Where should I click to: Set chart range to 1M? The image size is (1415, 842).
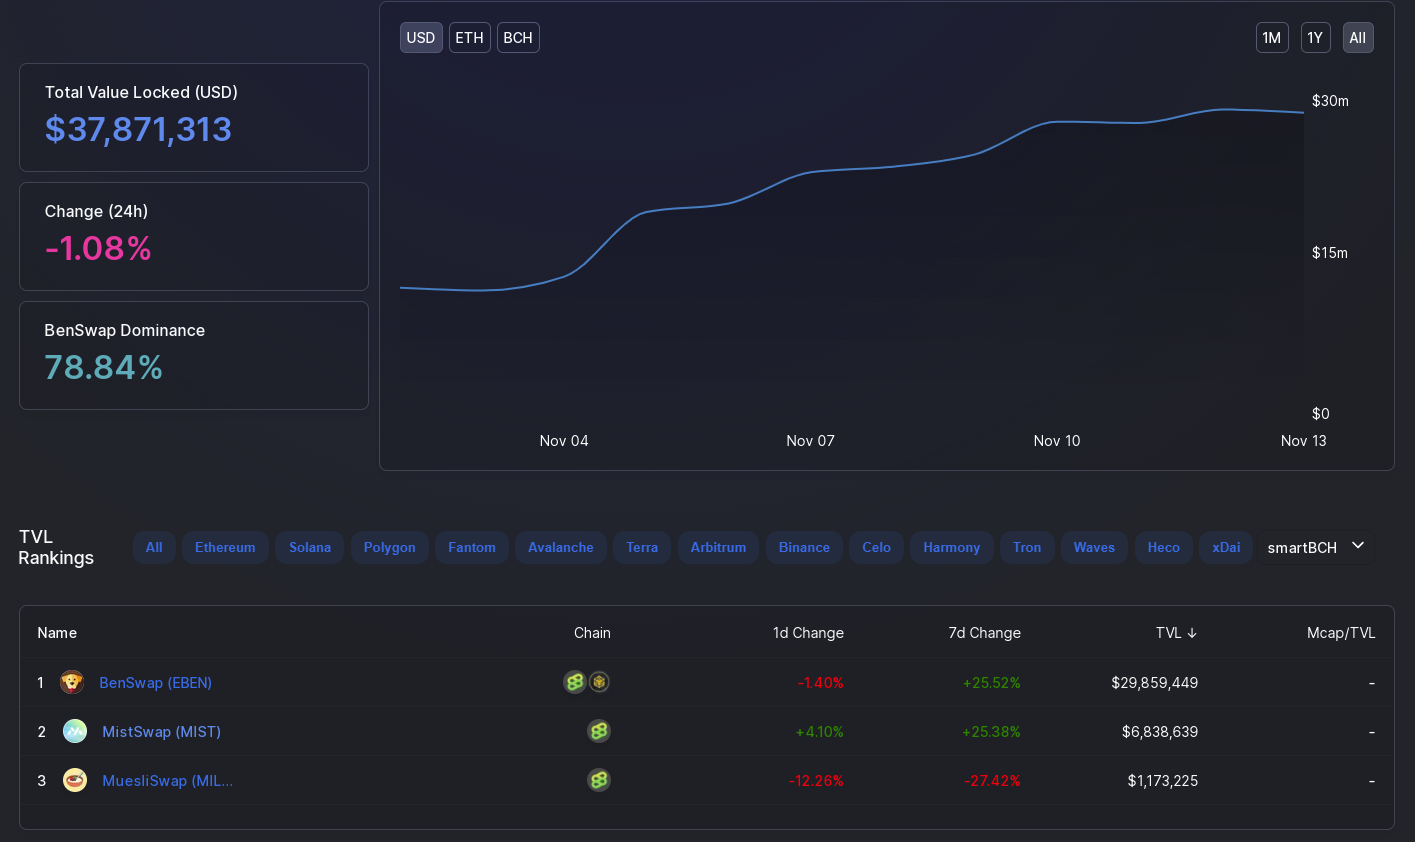[1272, 38]
